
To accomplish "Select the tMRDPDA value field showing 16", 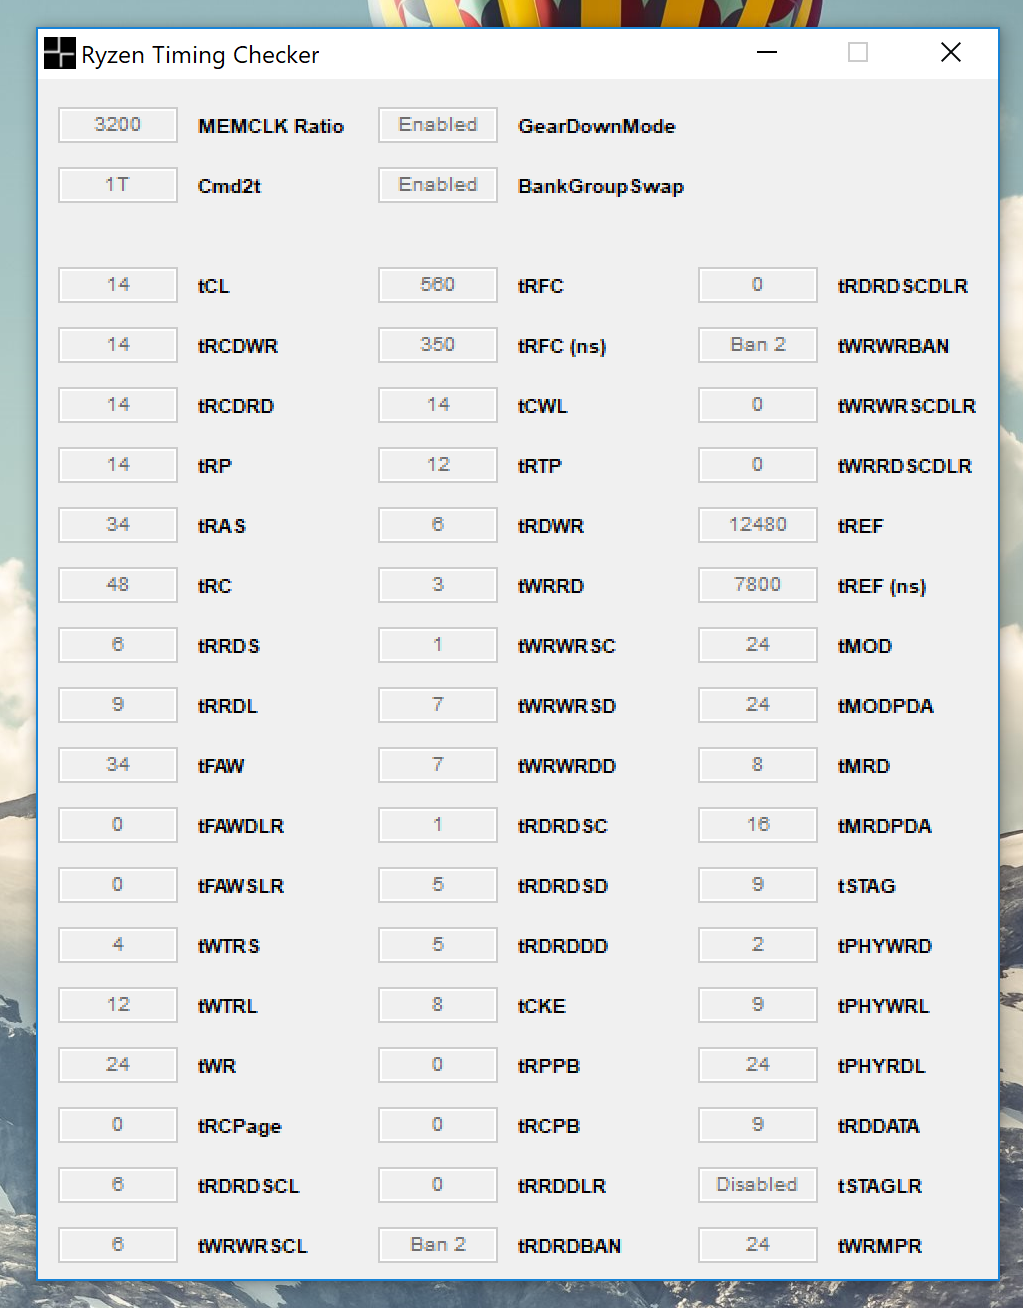I will 758,825.
